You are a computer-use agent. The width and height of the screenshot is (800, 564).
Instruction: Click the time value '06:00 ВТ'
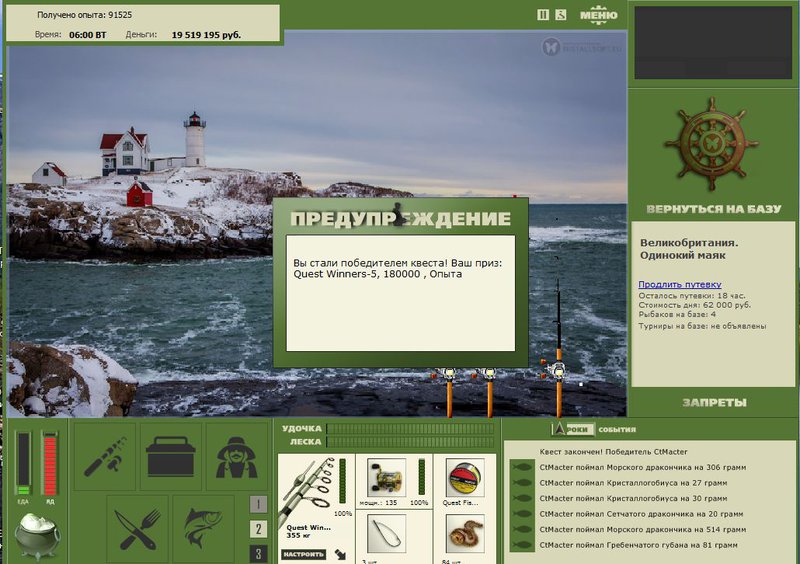(88, 35)
